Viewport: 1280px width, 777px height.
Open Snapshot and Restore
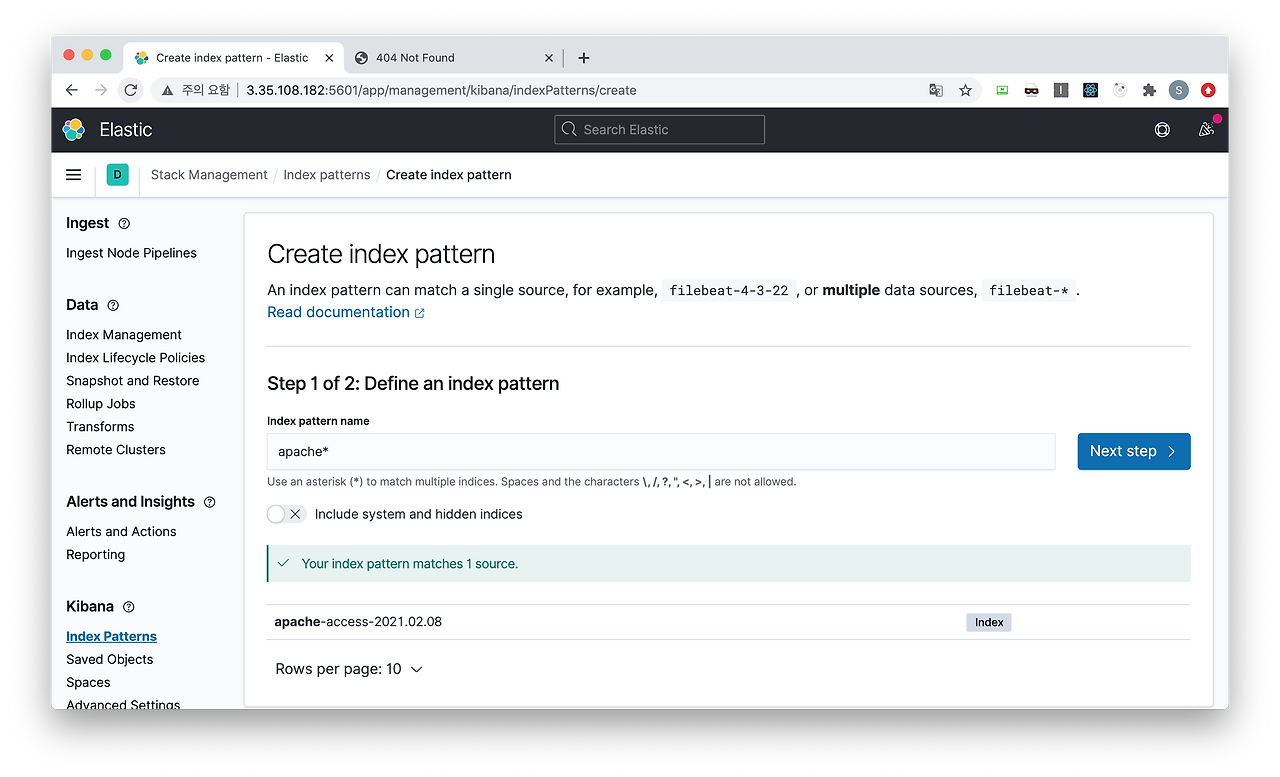tap(132, 381)
